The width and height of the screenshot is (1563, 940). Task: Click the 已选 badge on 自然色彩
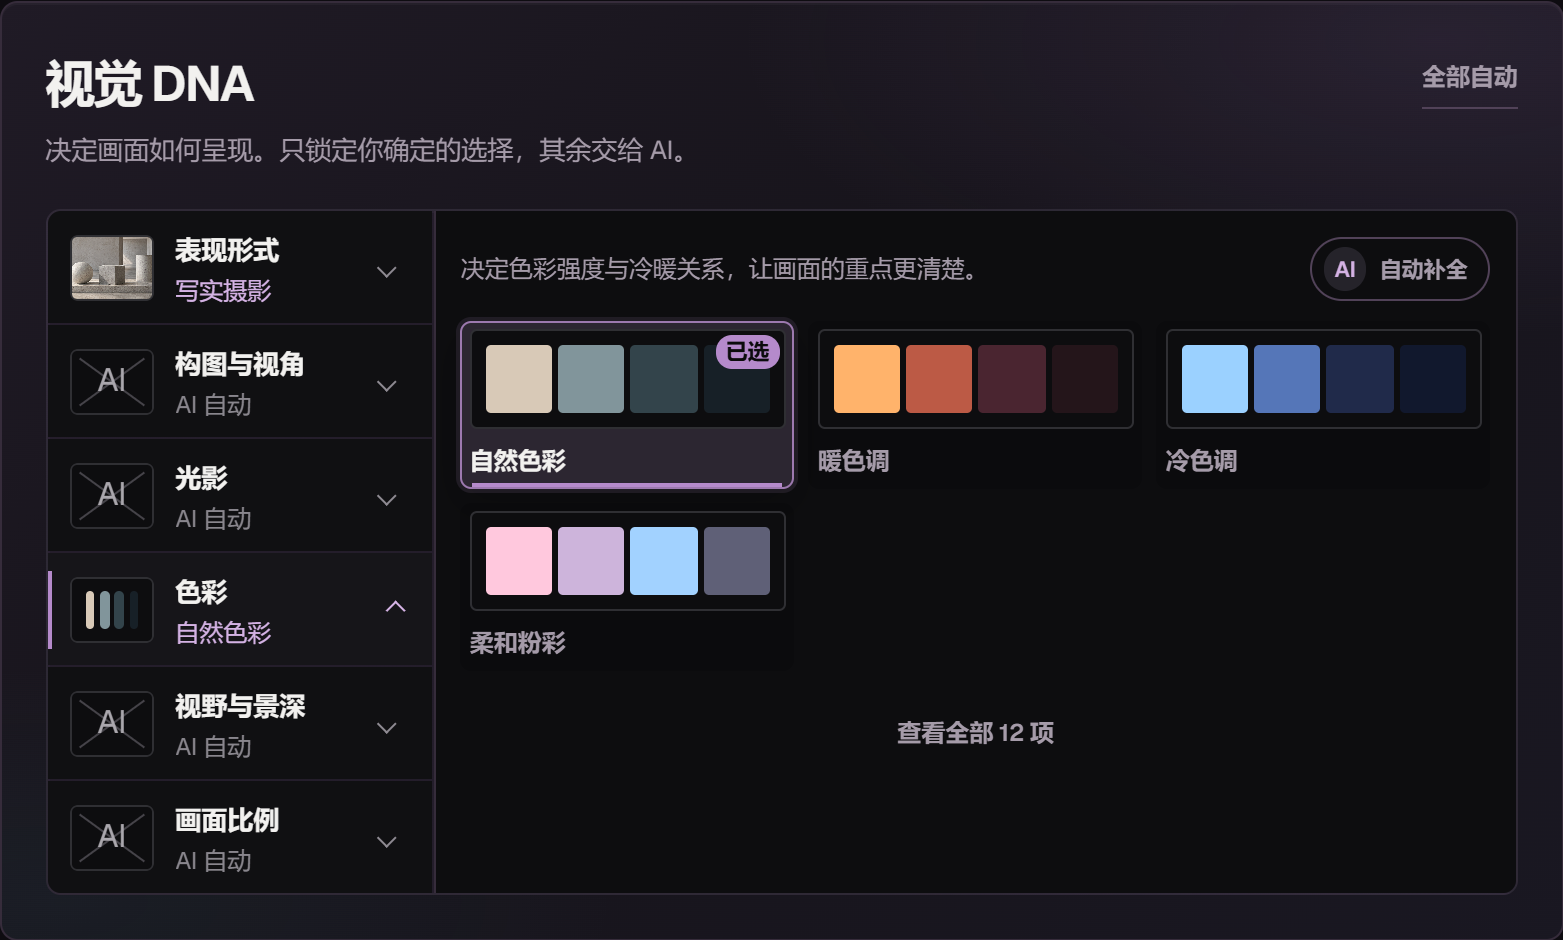(x=748, y=352)
